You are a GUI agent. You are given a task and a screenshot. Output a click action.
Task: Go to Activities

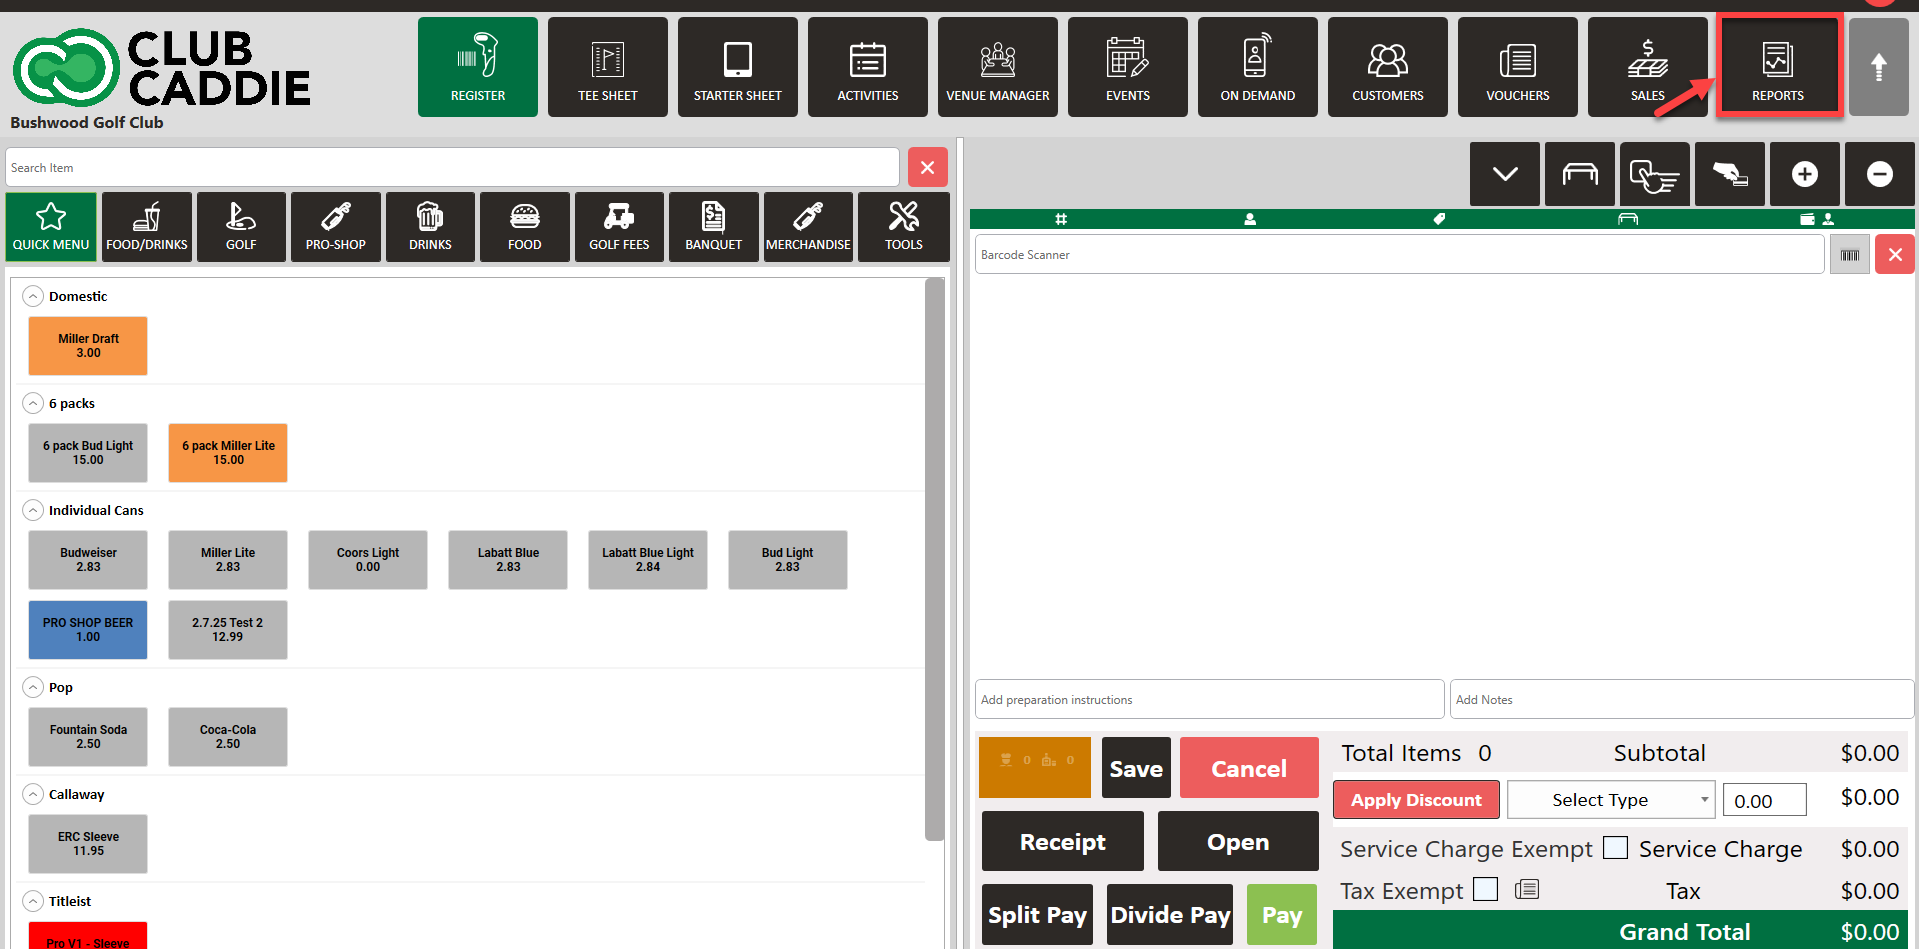coord(868,67)
